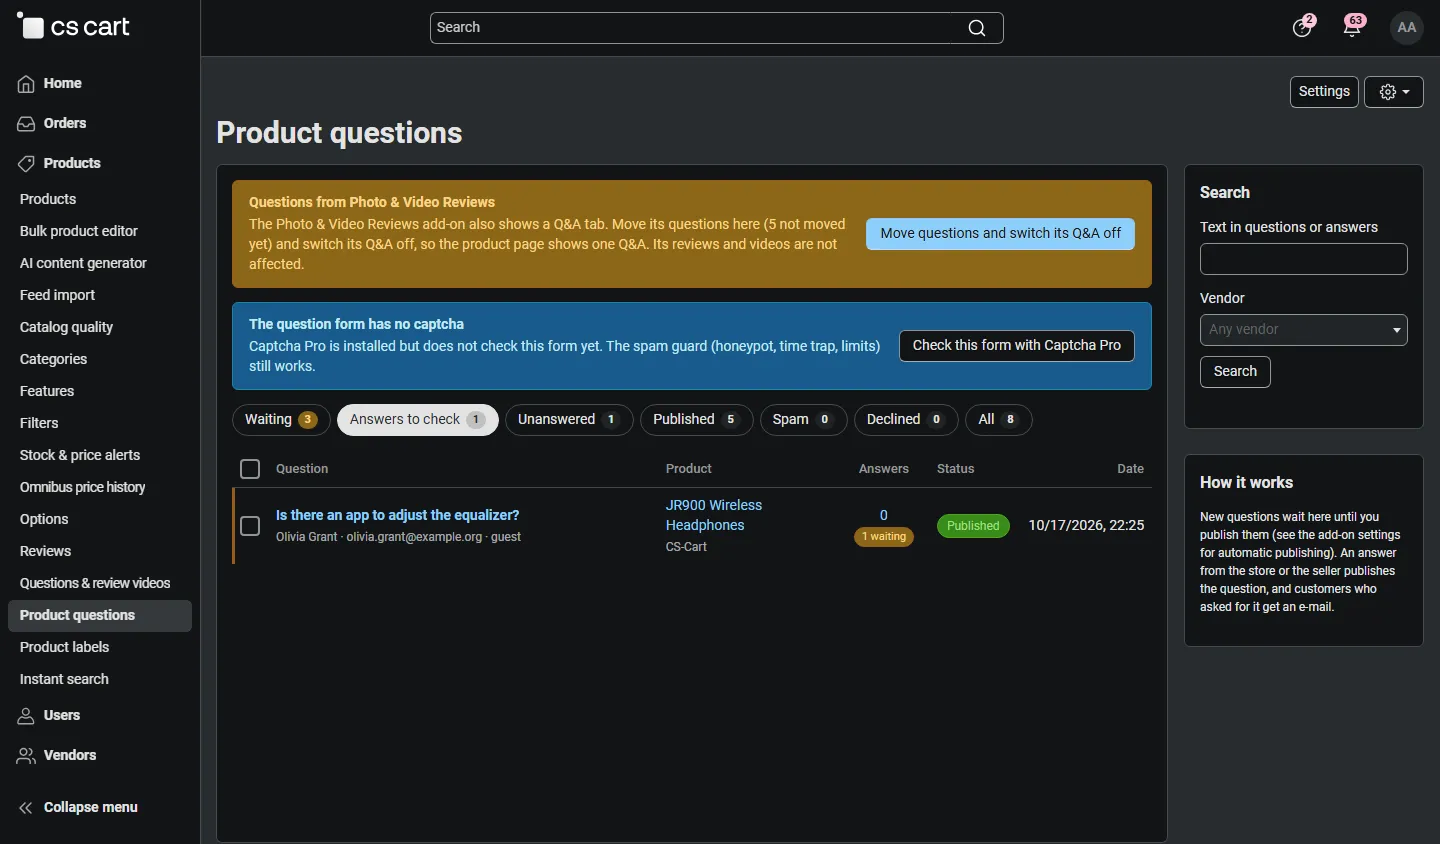Open the equalizer question link

click(x=397, y=516)
